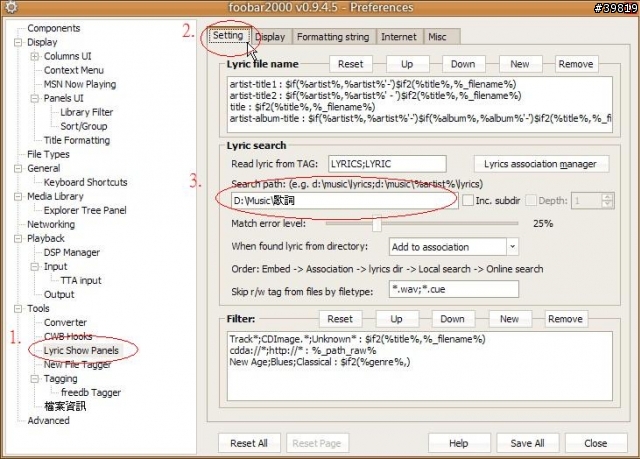
Task: Collapse the Tagging tree node
Action: coord(35,379)
